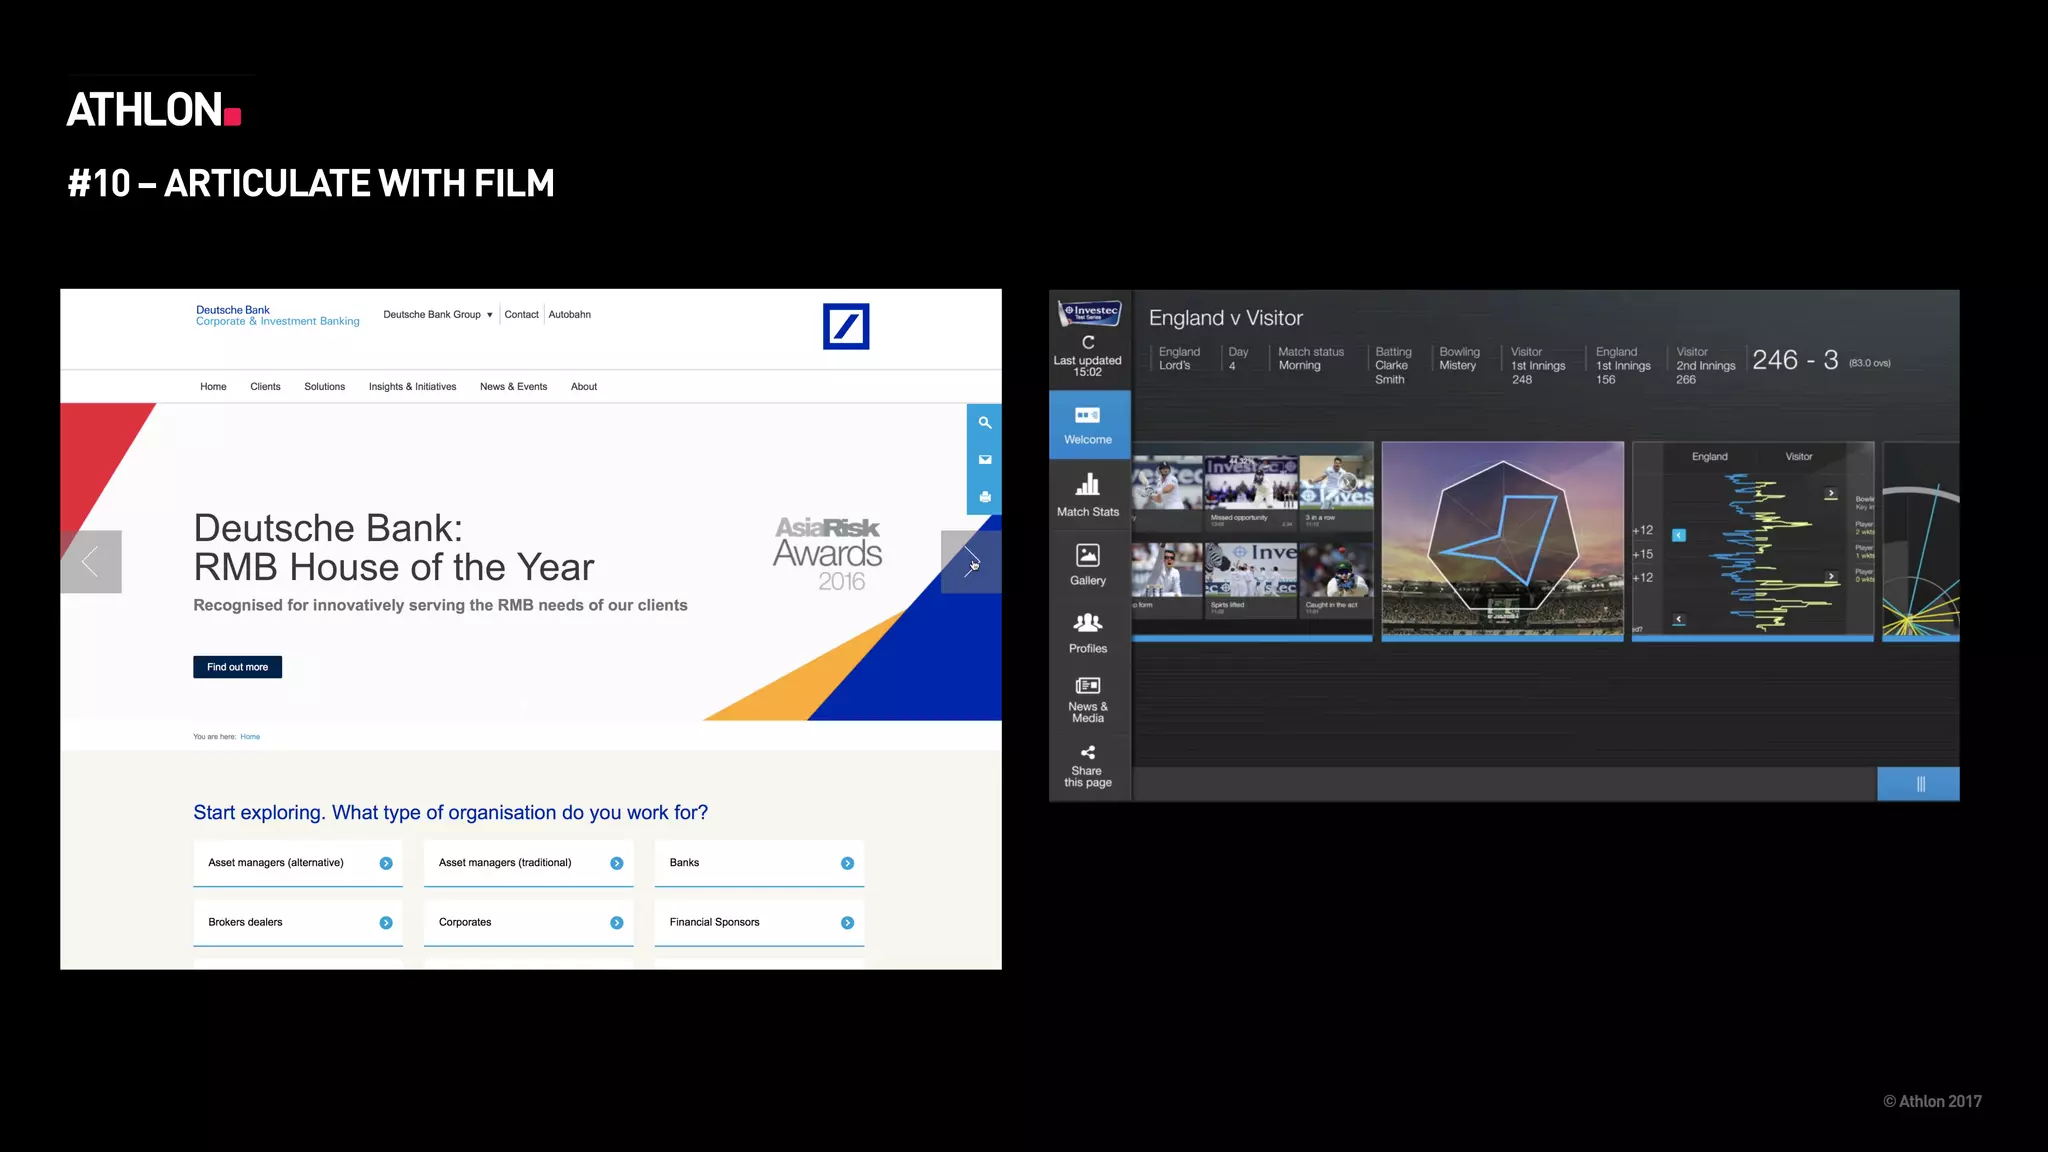
Task: Click the blue scroll handle at bottom right
Action: (1918, 784)
